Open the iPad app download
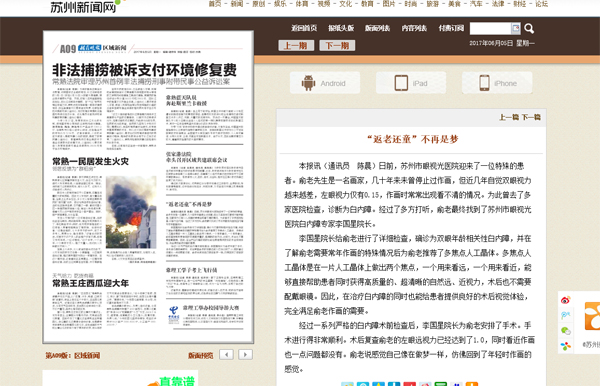This screenshot has width=600, height=386. coord(411,83)
